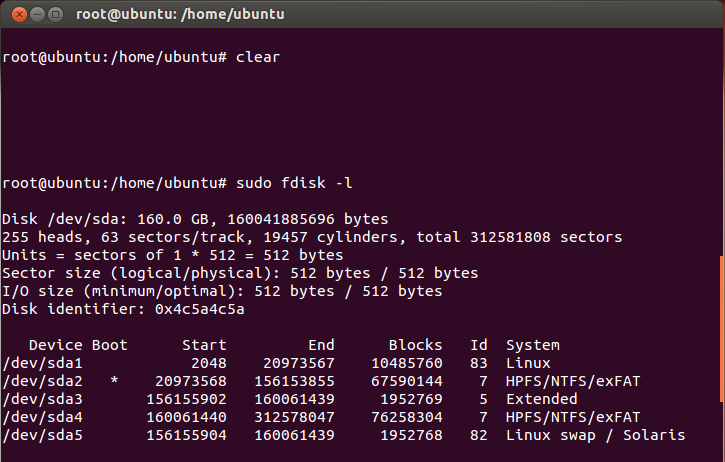Minimize the terminal window
The height and width of the screenshot is (462, 725).
tap(33, 14)
